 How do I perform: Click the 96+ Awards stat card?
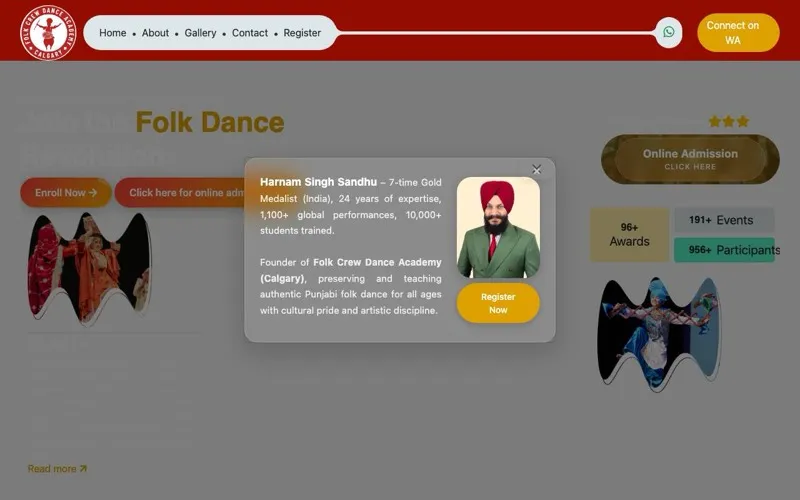pos(629,235)
